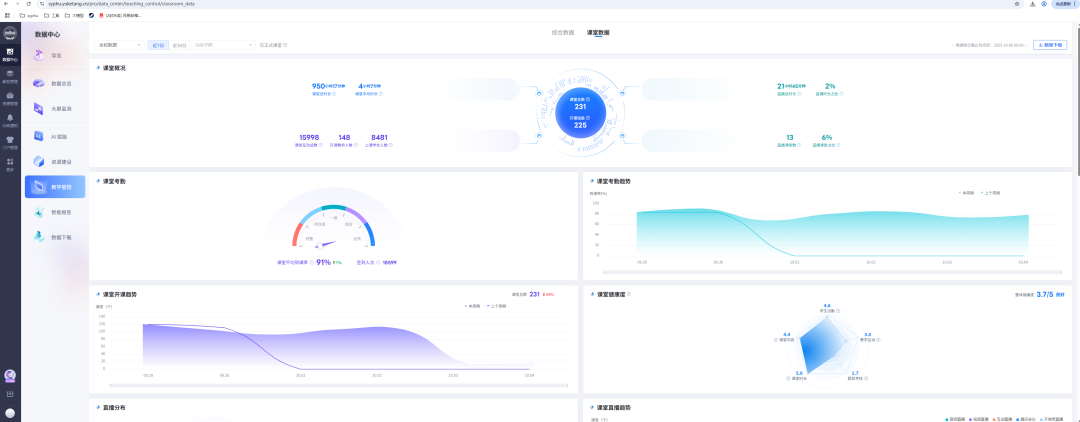The height and width of the screenshot is (422, 1080).
Task: Click the notification bell in left rail
Action: click(x=10, y=118)
